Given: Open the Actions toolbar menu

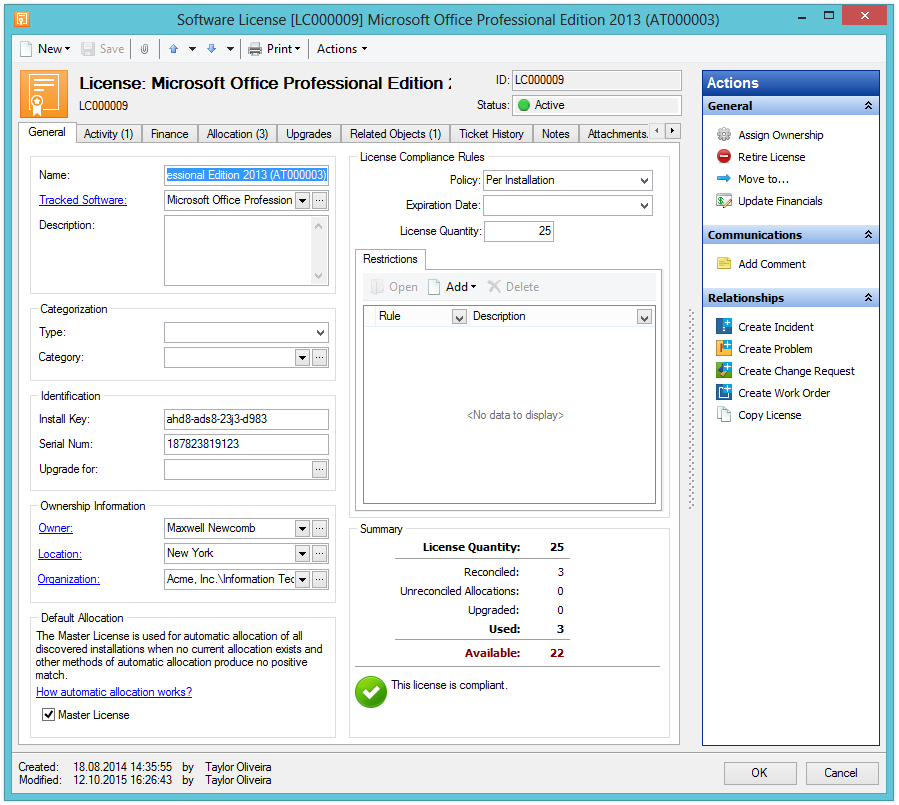Looking at the screenshot, I should 342,49.
